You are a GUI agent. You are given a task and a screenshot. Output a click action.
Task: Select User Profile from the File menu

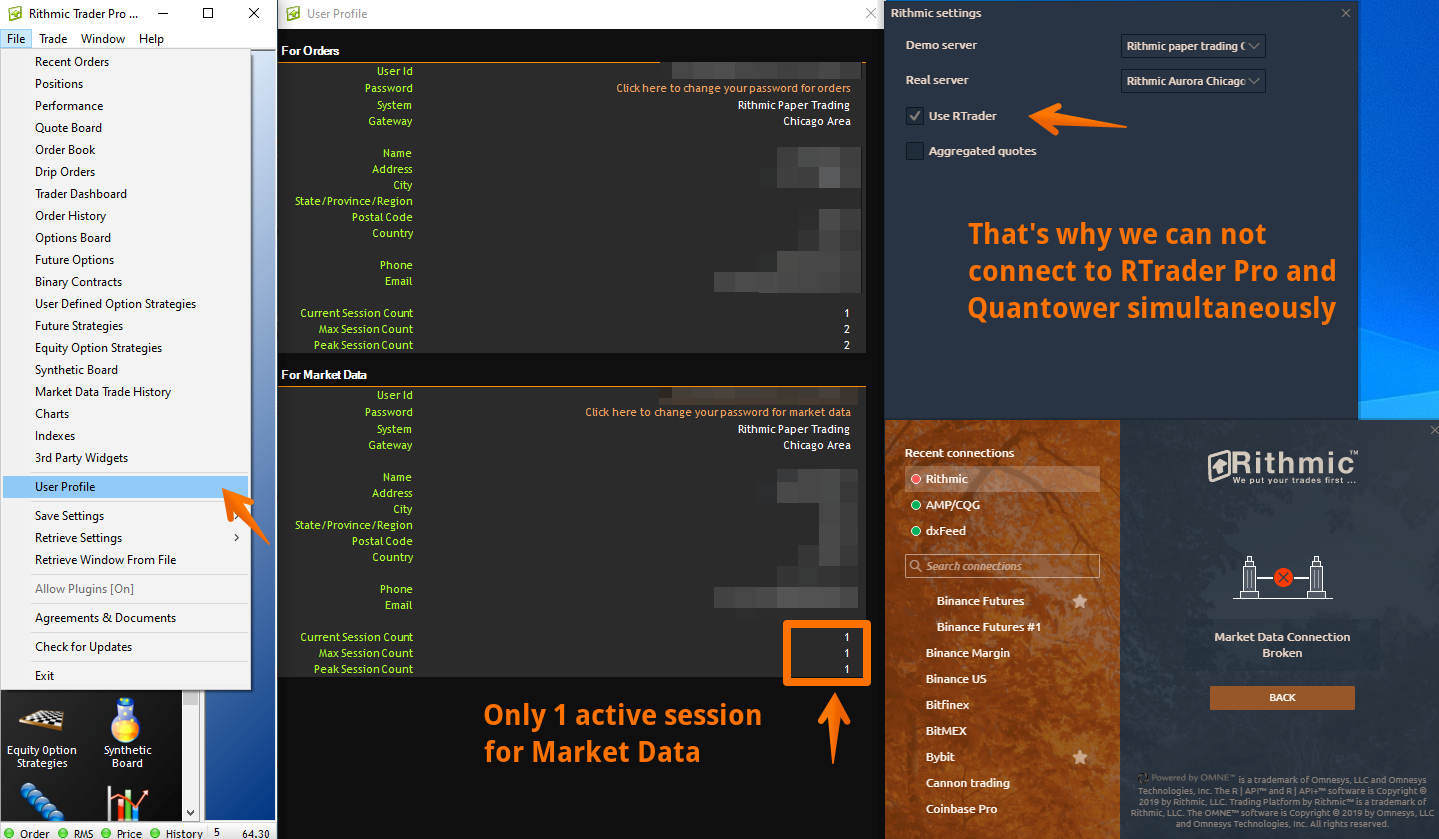[x=65, y=487]
